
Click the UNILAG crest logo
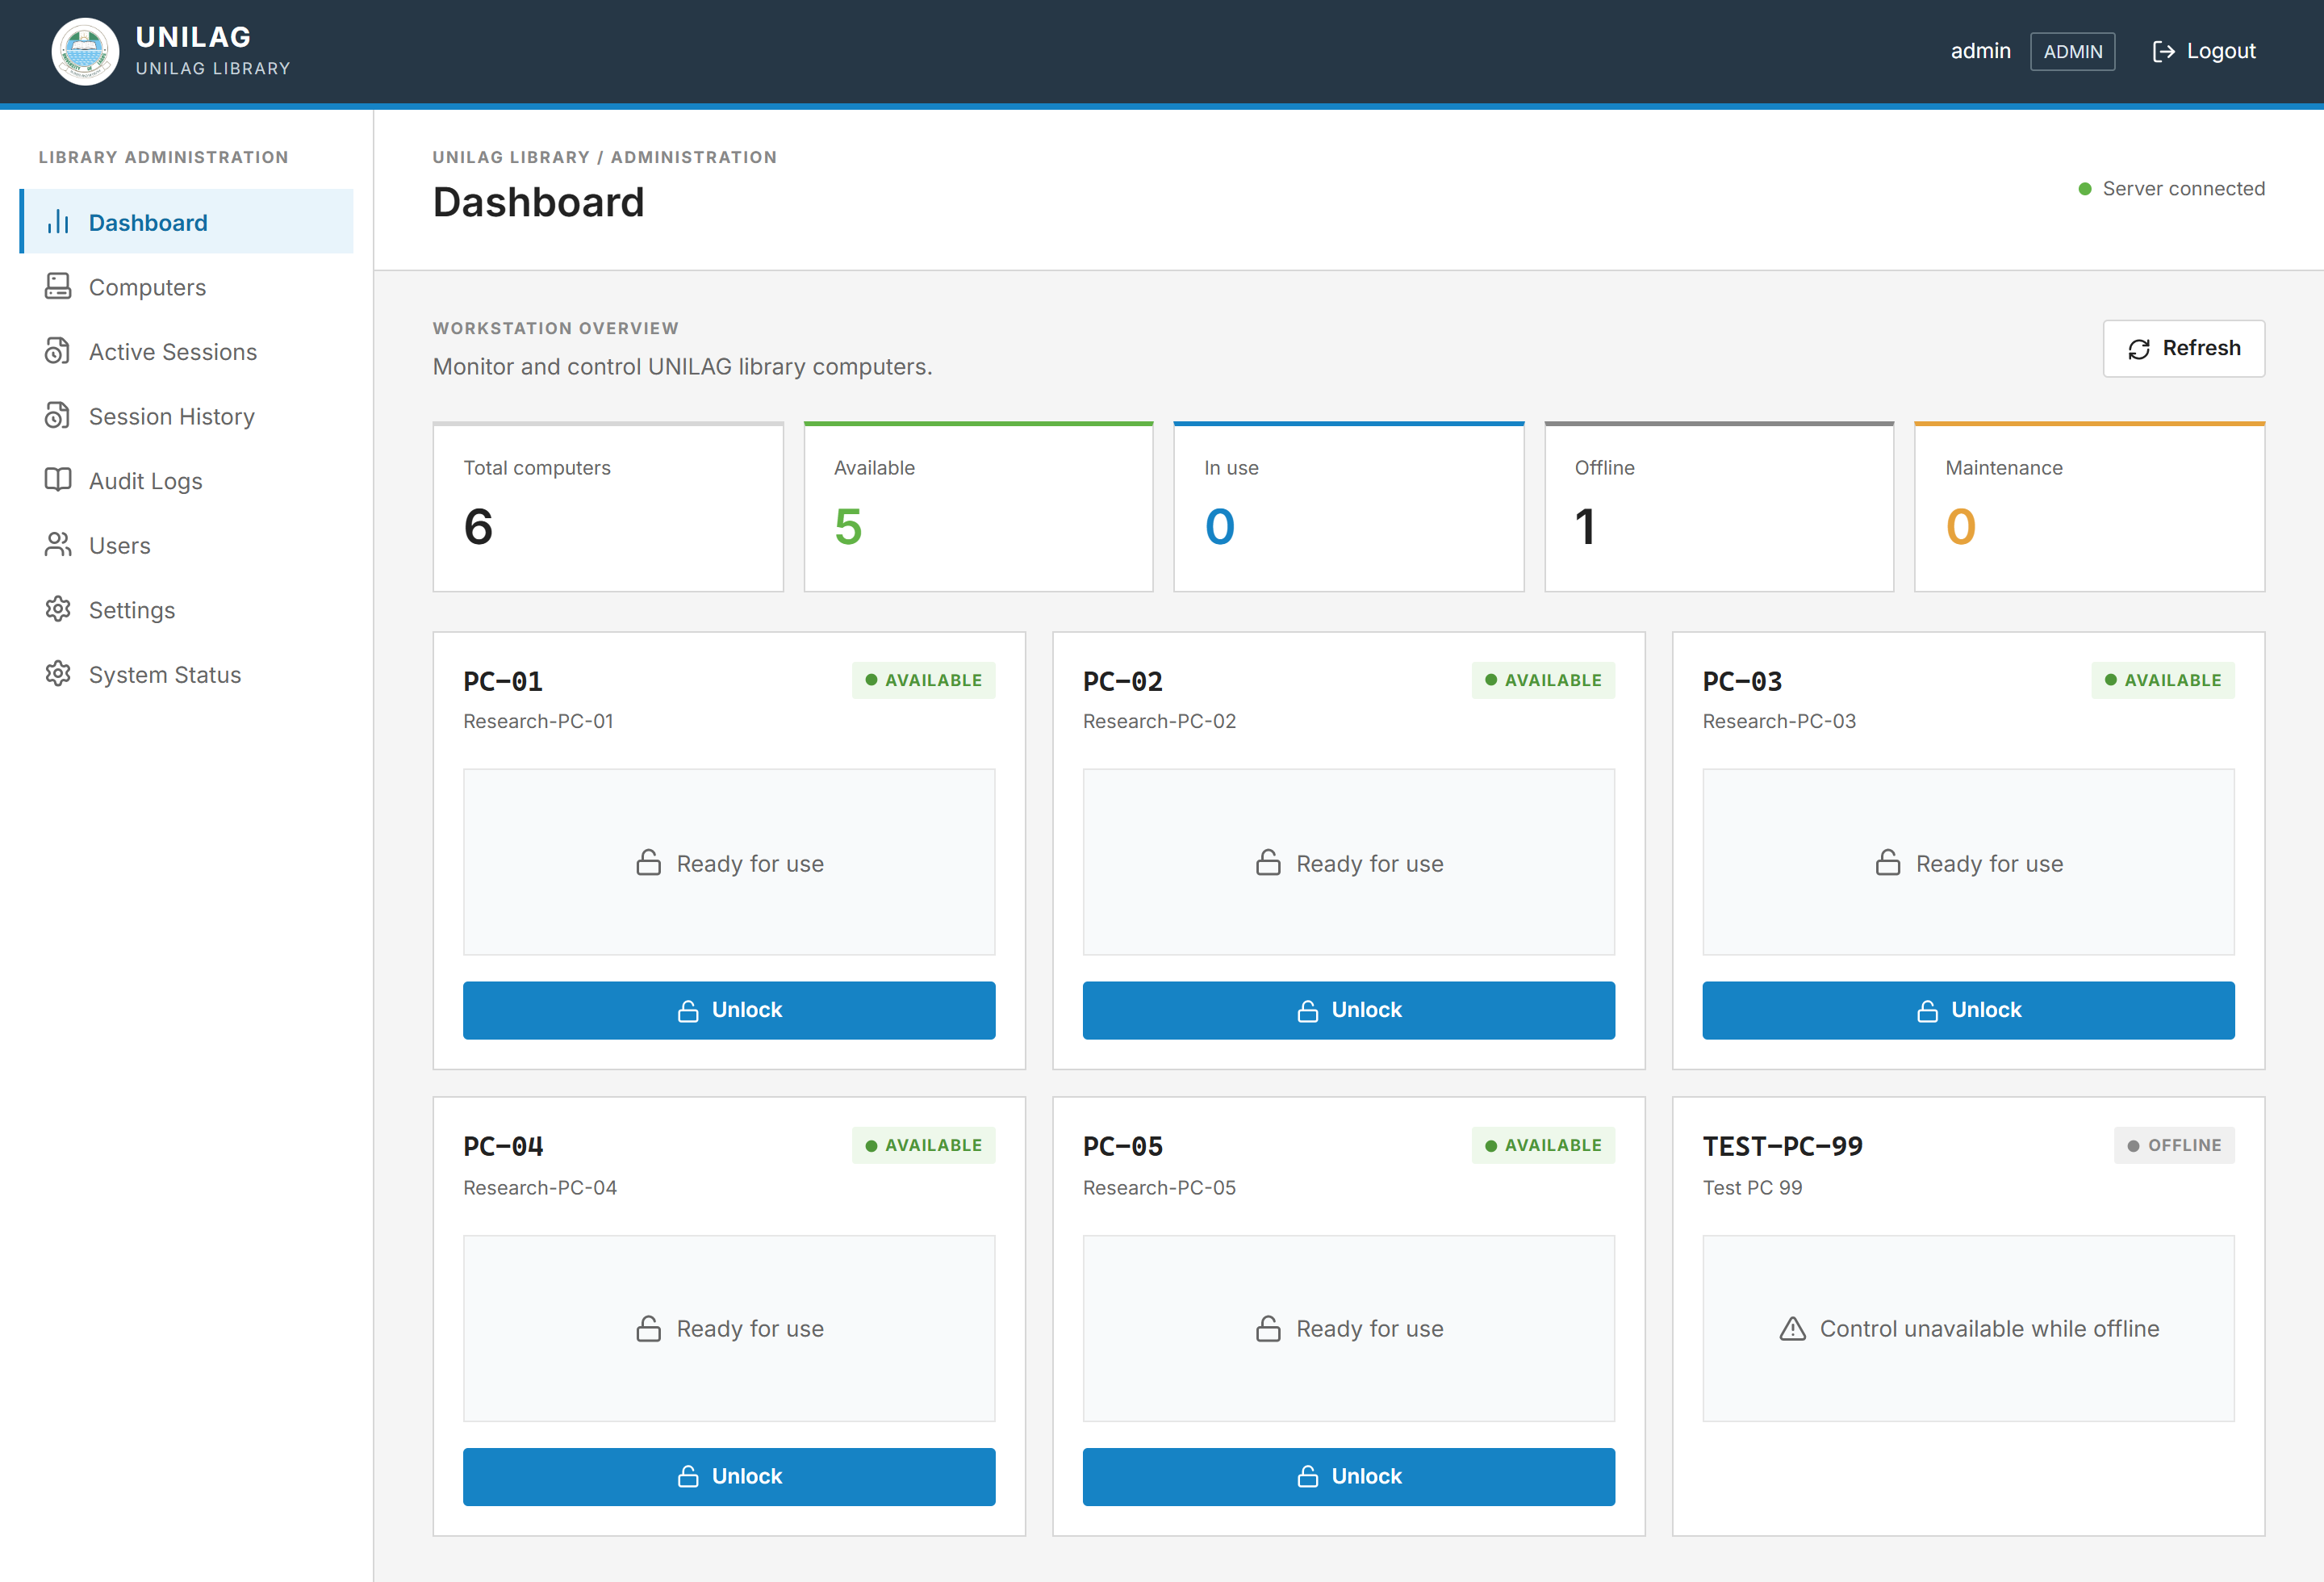tap(85, 51)
